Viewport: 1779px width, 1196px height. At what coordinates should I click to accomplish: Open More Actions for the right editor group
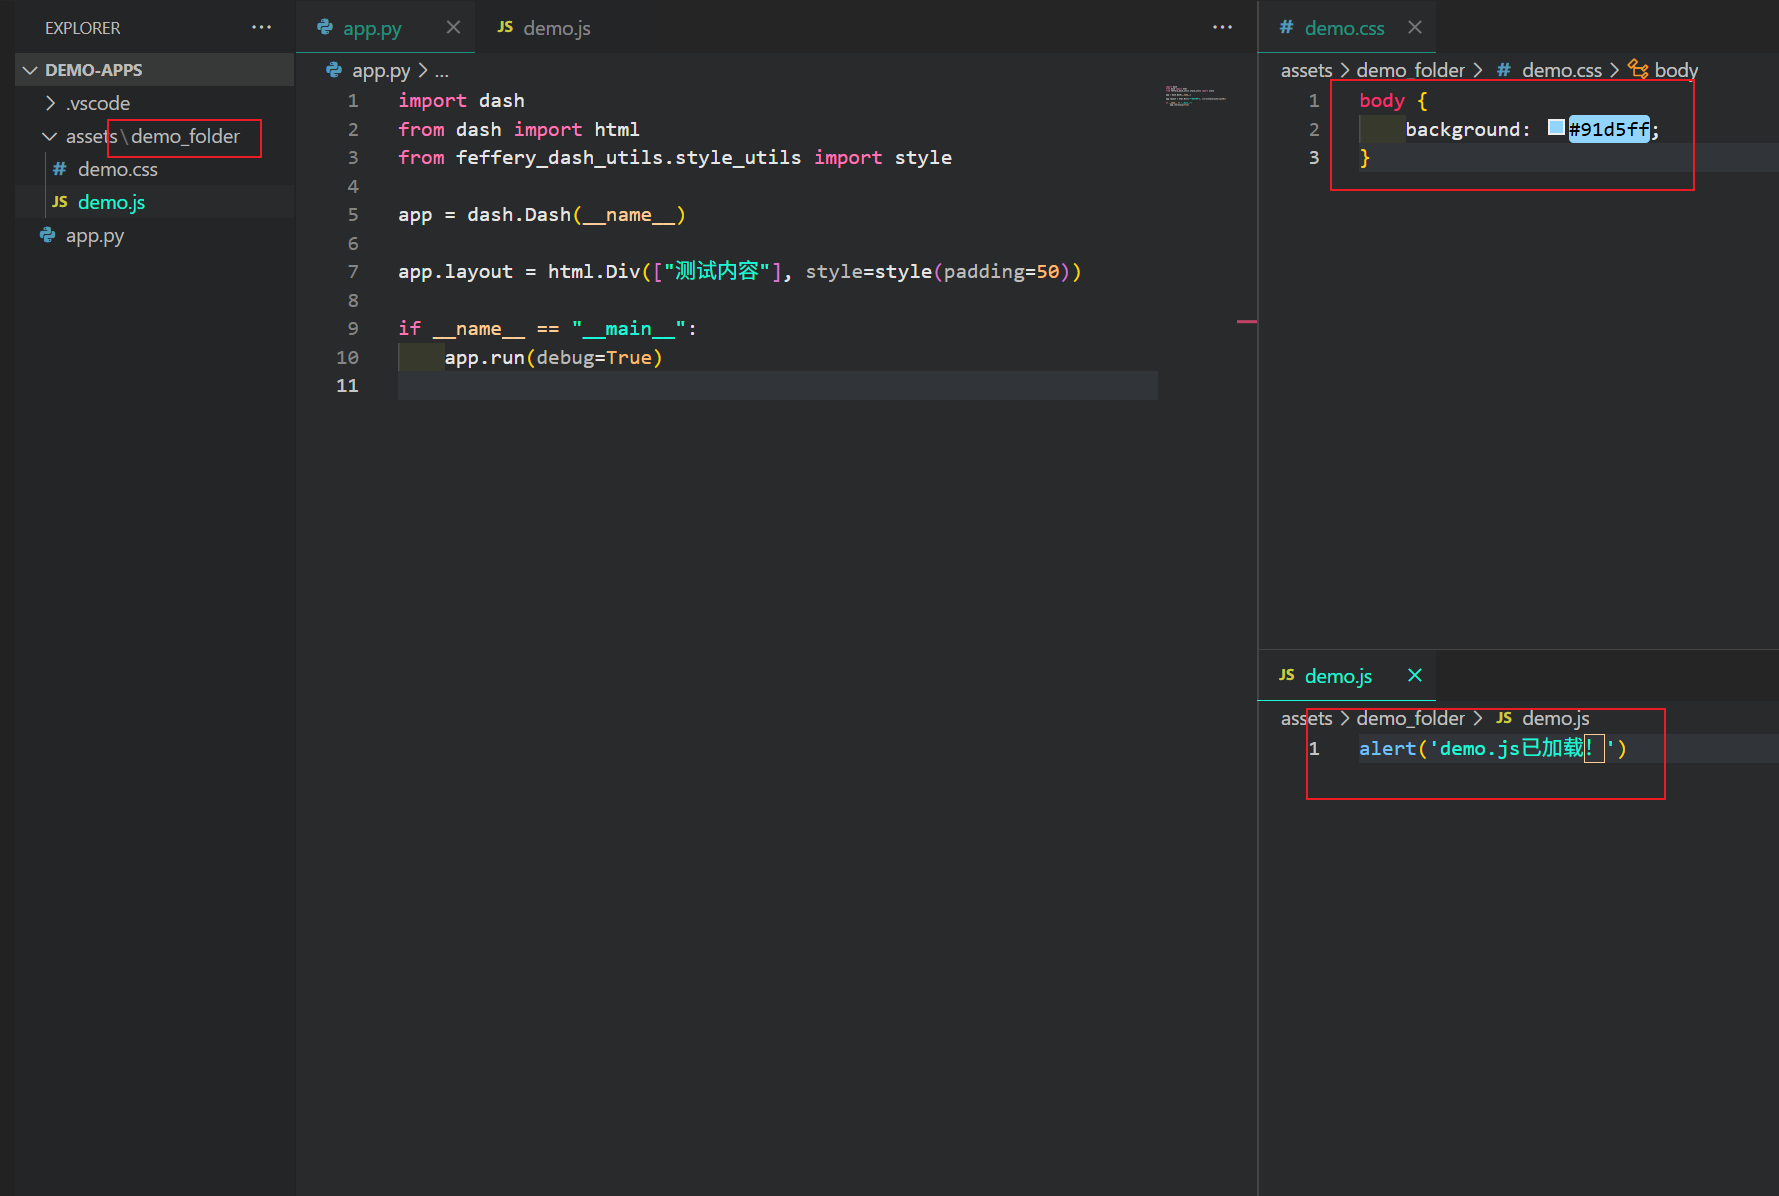(x=1222, y=27)
